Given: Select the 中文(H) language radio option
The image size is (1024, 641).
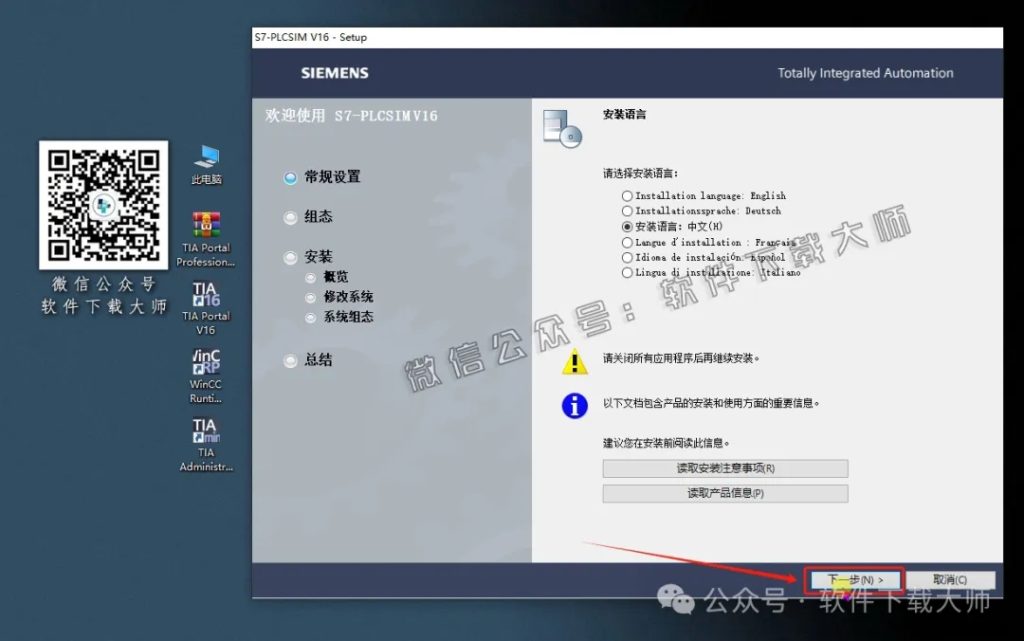Looking at the screenshot, I should pos(626,226).
